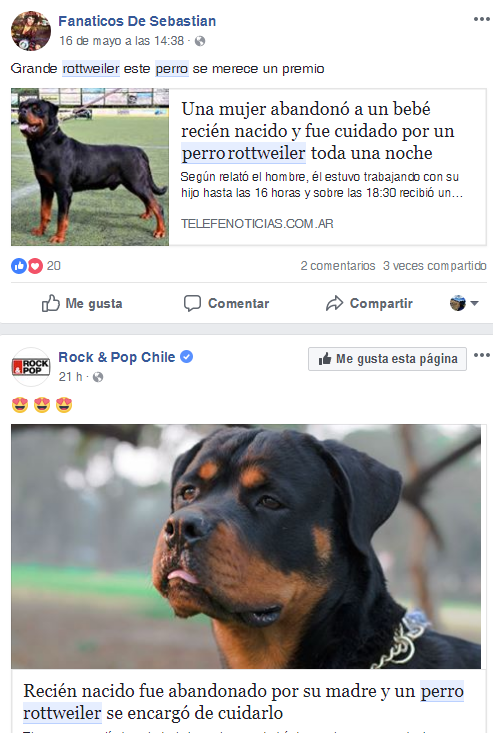Click the Comentar speech bubble icon
The height and width of the screenshot is (733, 495).
click(x=192, y=303)
